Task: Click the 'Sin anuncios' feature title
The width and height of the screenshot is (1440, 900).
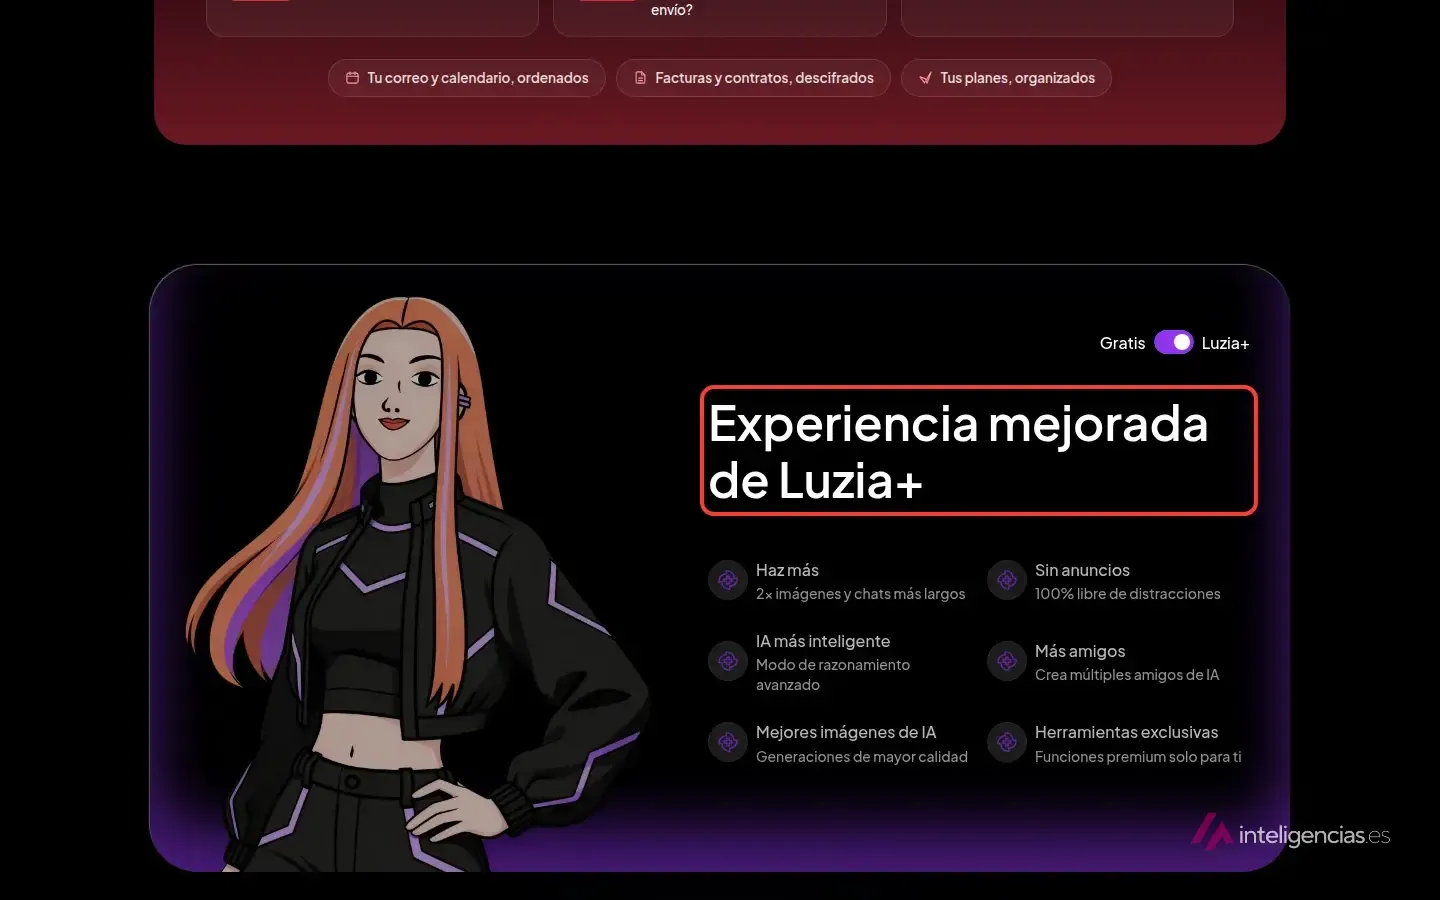Action: point(1082,570)
